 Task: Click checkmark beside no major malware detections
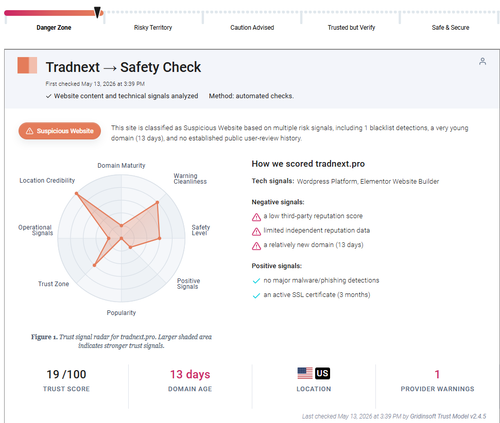(256, 281)
